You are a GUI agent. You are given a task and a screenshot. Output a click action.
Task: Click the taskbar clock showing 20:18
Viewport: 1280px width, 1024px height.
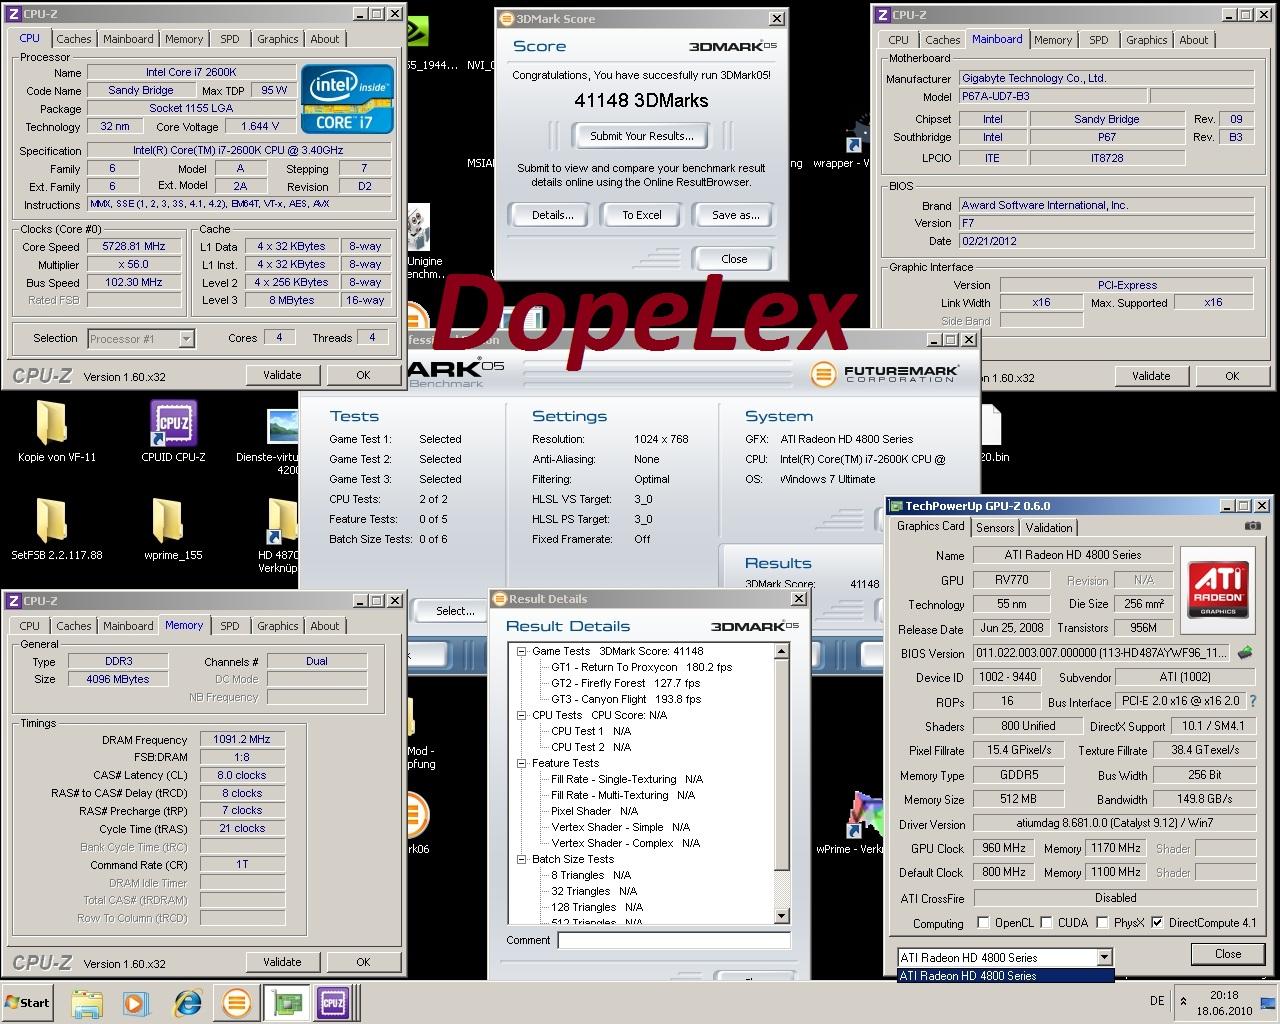pos(1223,1002)
